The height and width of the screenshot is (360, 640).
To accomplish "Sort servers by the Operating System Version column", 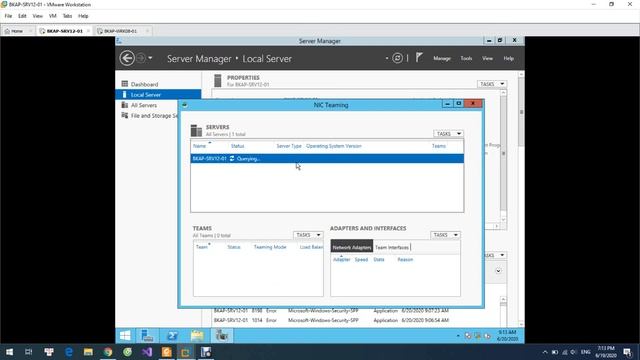I will click(x=333, y=146).
